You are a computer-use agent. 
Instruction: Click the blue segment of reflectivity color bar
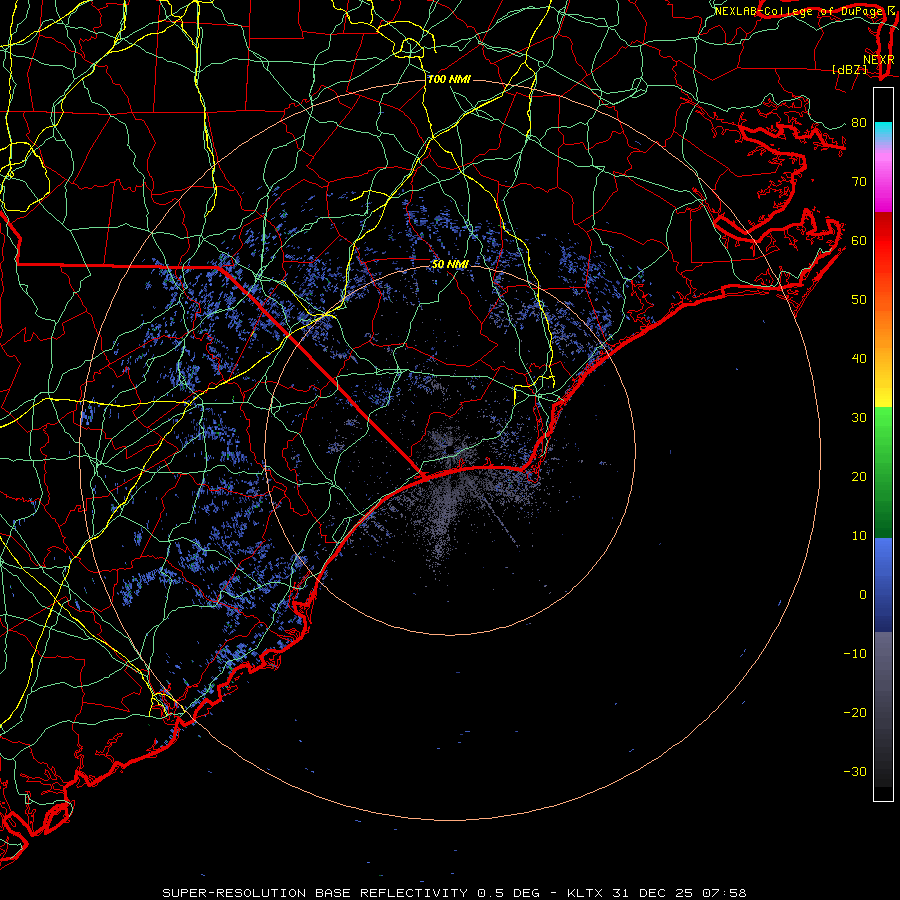pos(883,585)
